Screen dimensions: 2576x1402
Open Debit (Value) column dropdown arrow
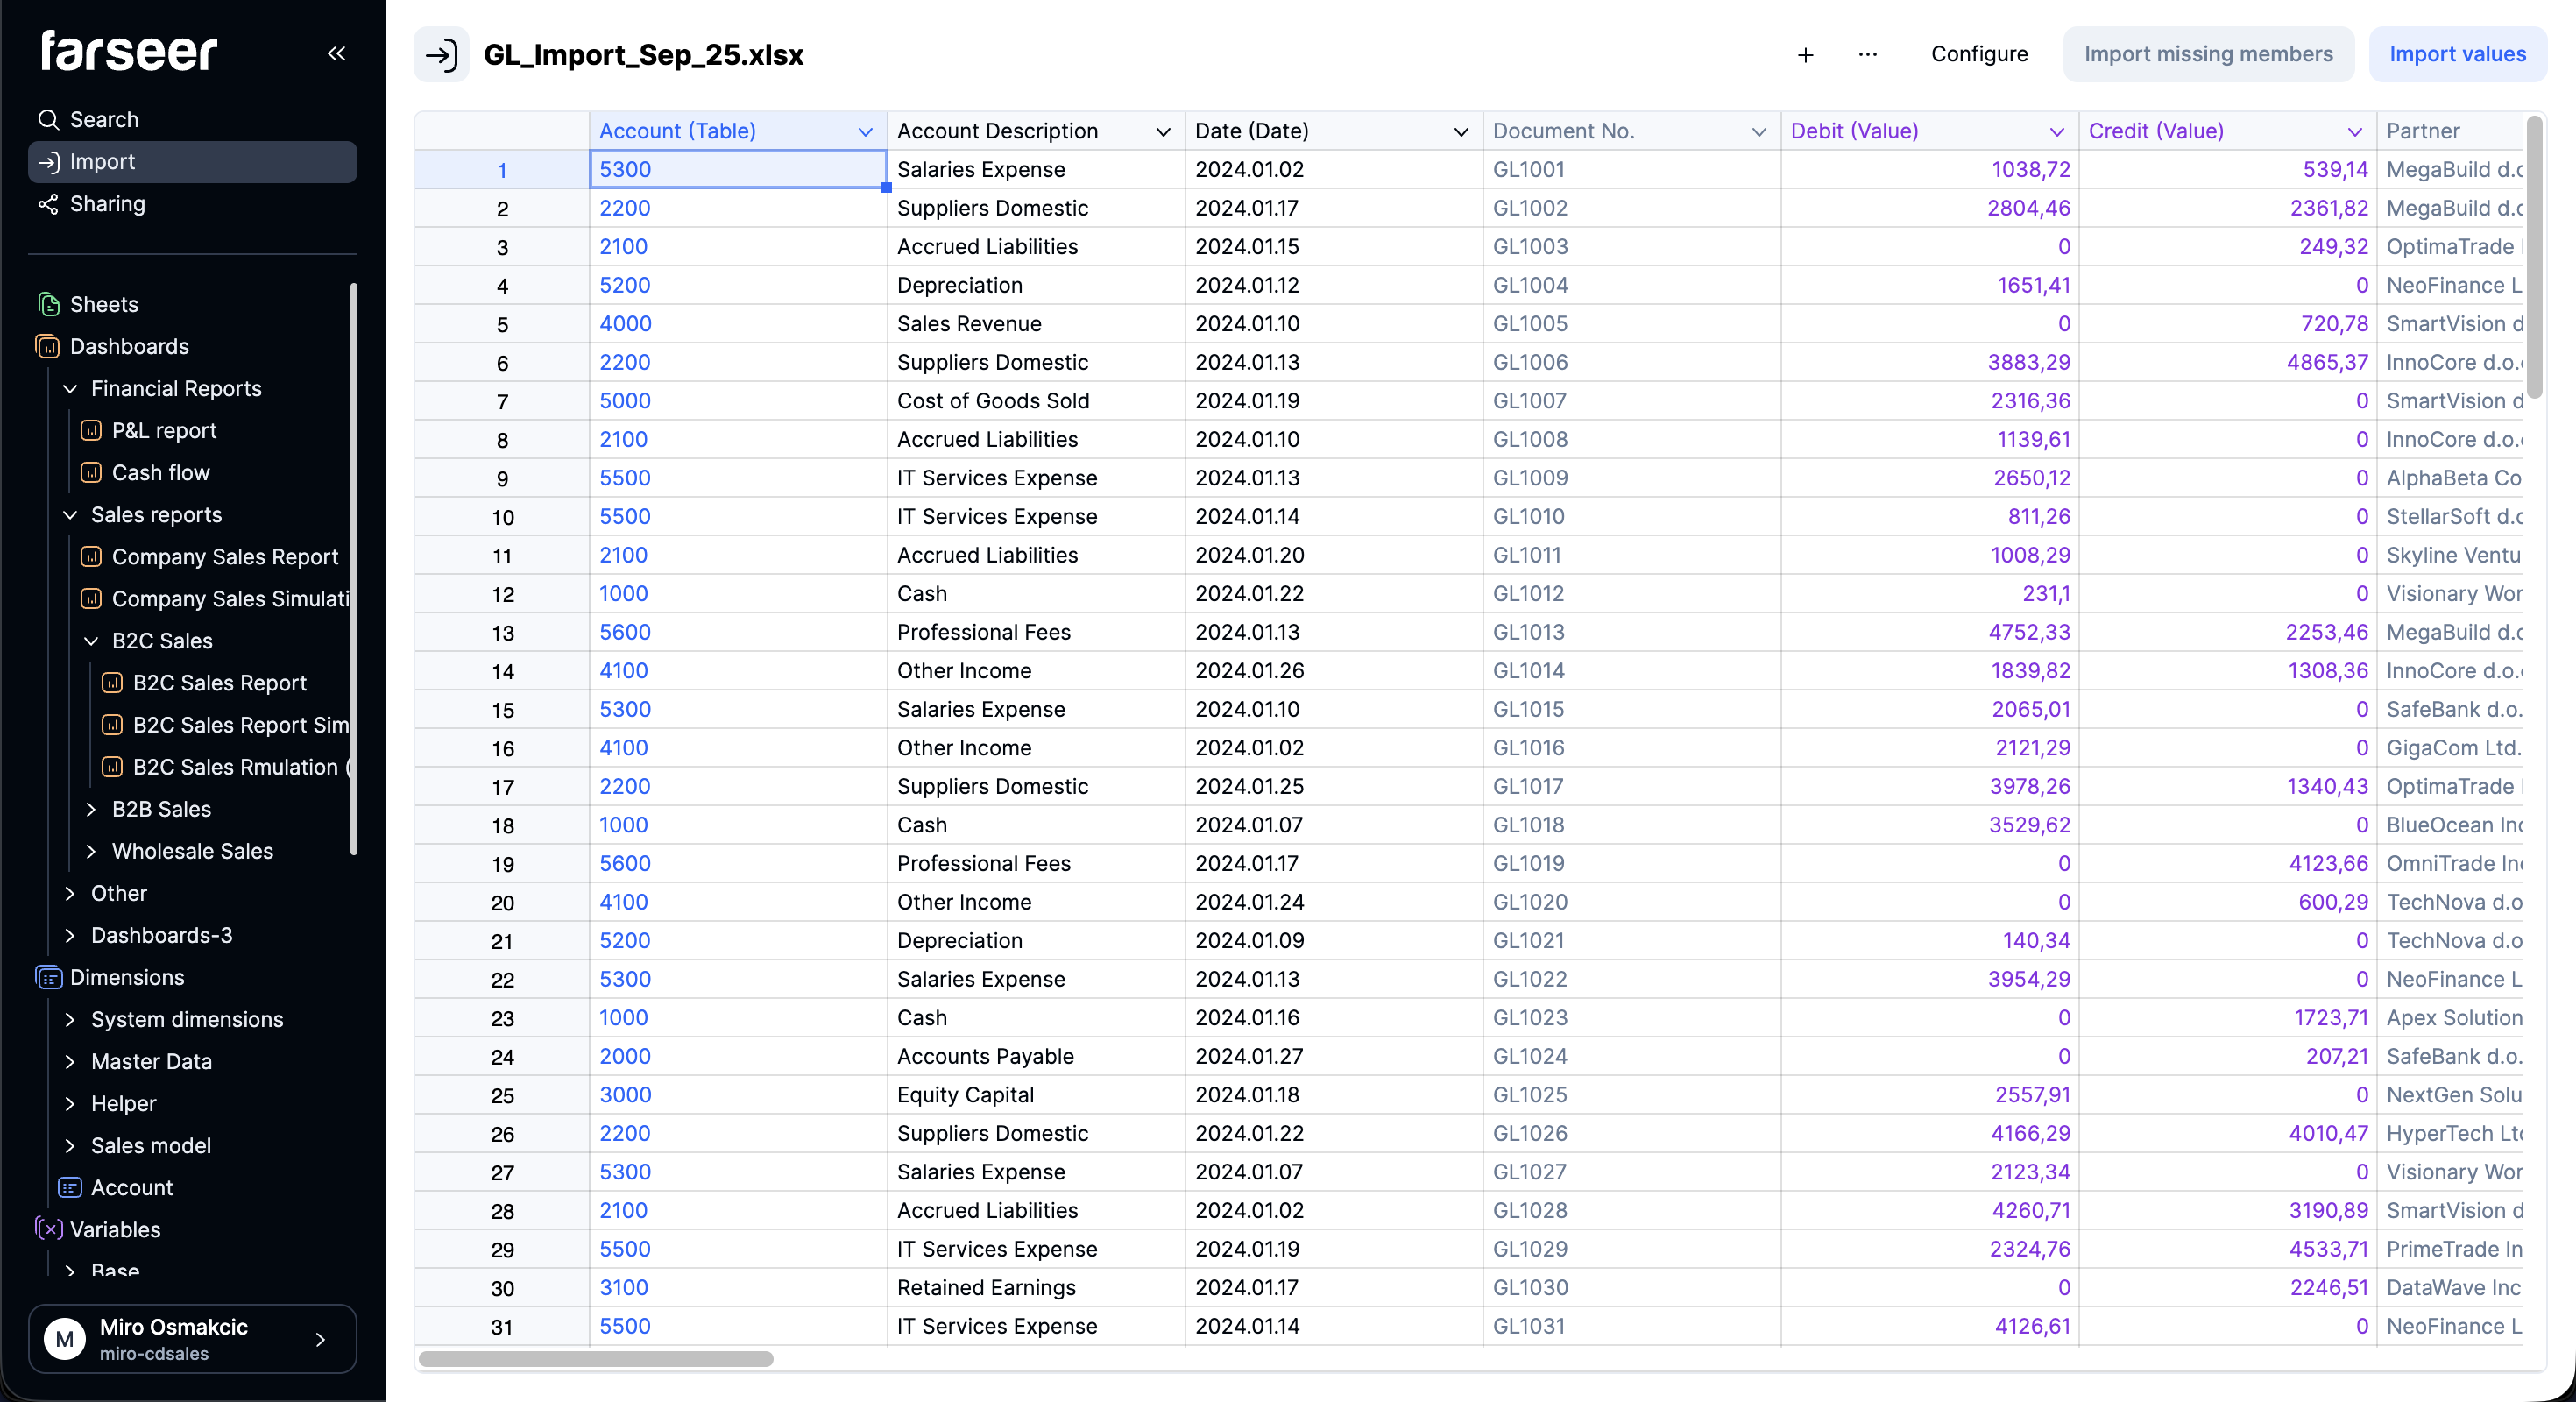(x=2056, y=132)
